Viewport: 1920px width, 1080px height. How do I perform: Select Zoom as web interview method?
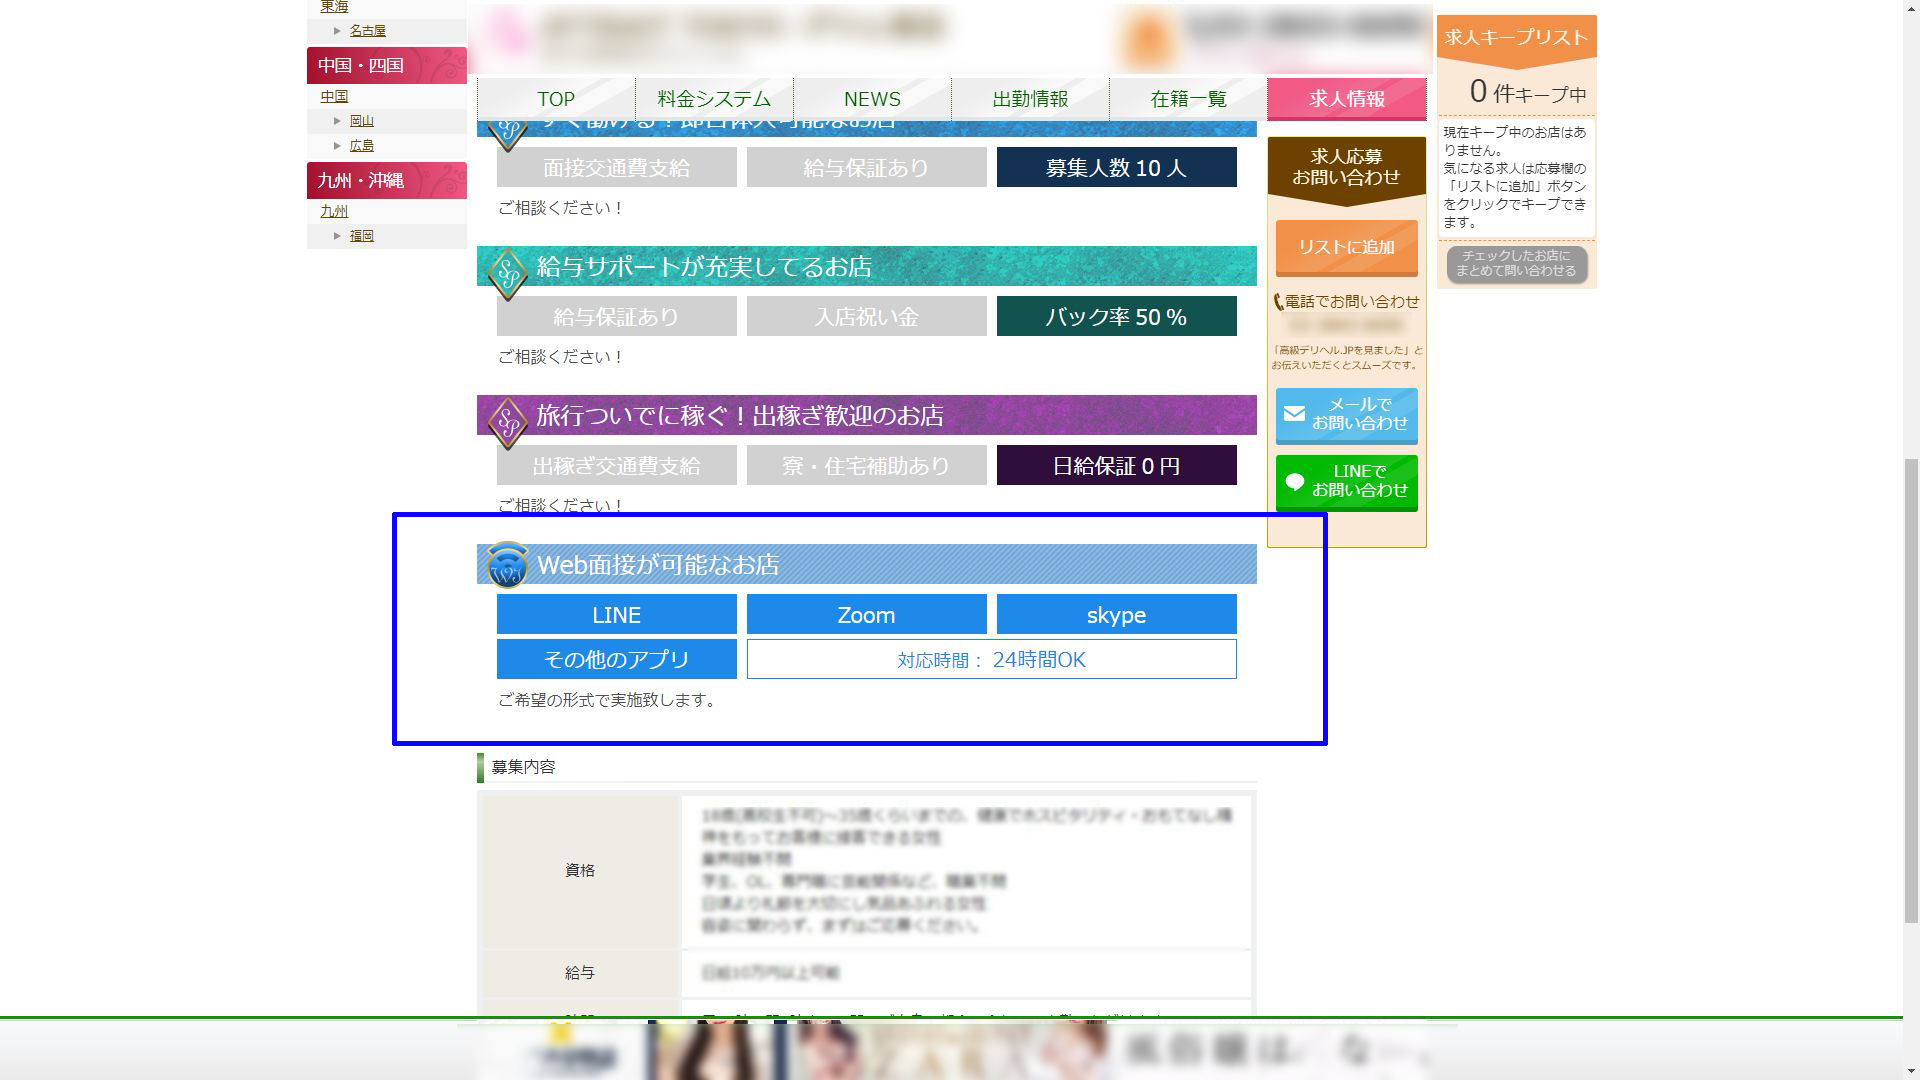point(866,614)
